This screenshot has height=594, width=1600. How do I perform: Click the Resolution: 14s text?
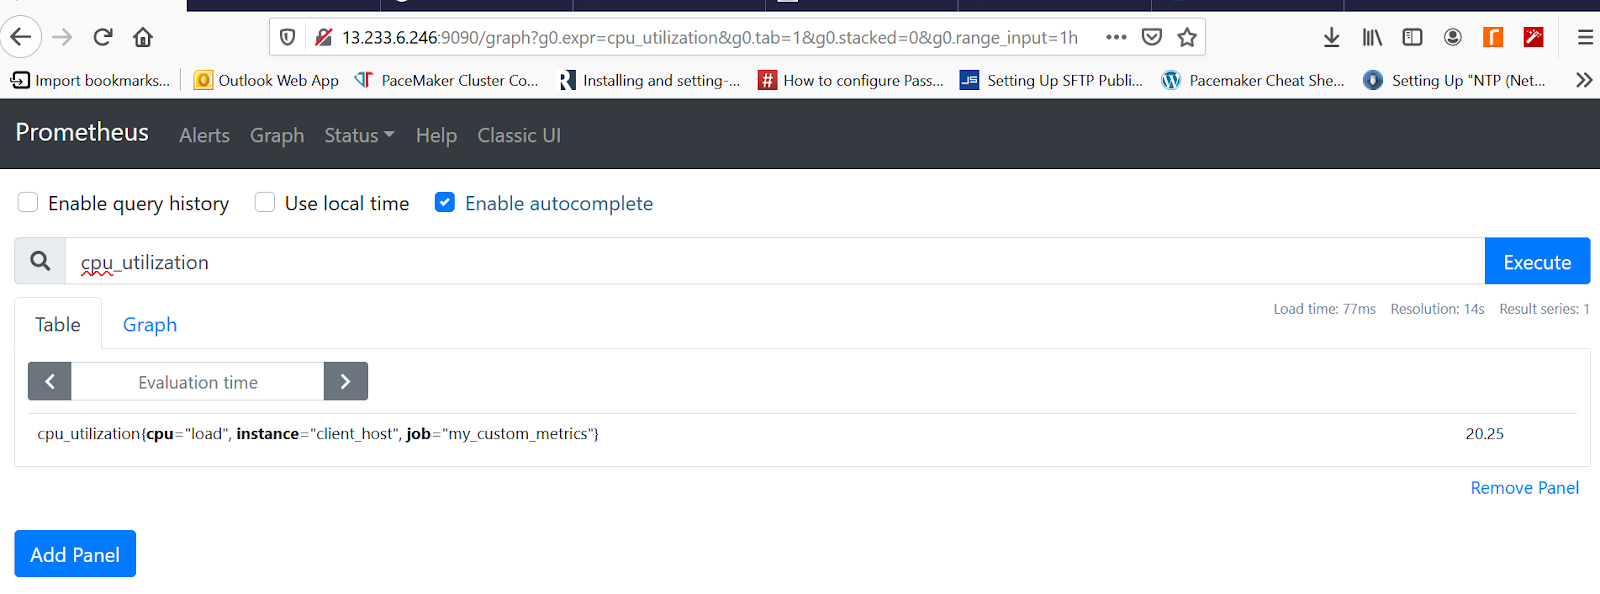1437,309
